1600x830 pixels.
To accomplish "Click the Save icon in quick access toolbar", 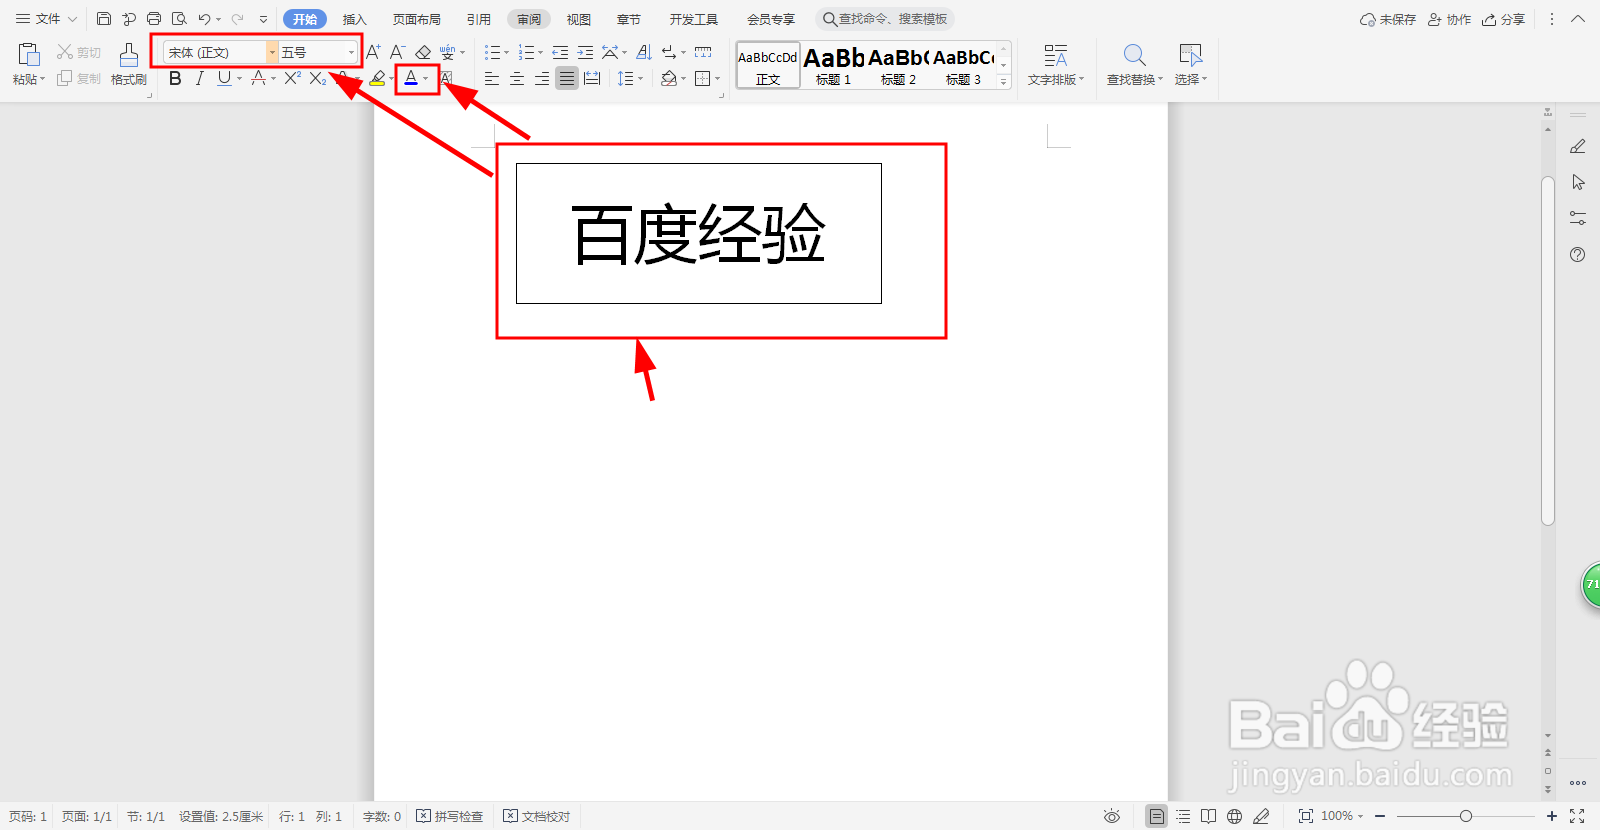I will (x=104, y=19).
